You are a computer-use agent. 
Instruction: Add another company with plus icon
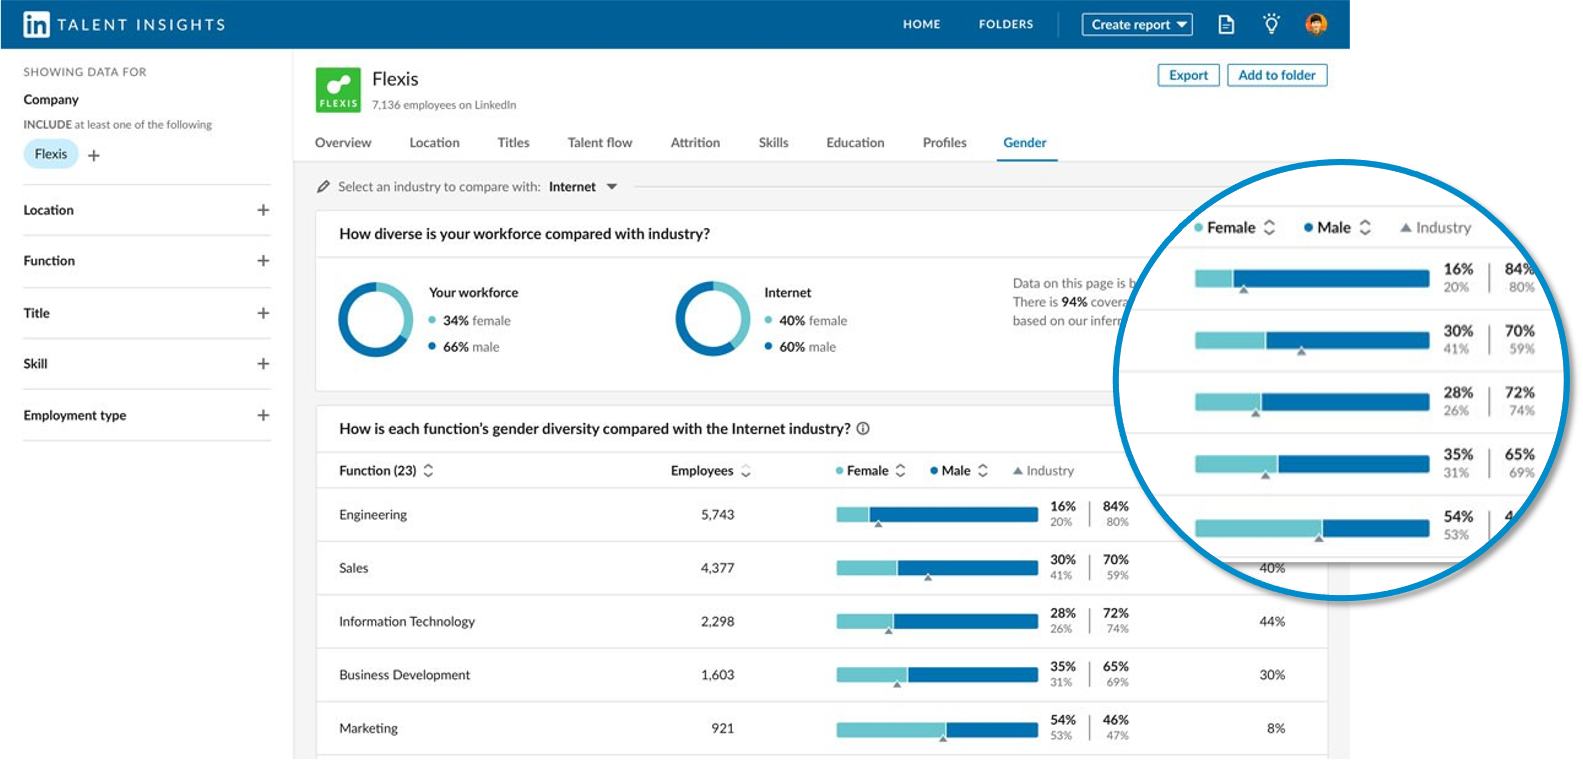point(94,155)
